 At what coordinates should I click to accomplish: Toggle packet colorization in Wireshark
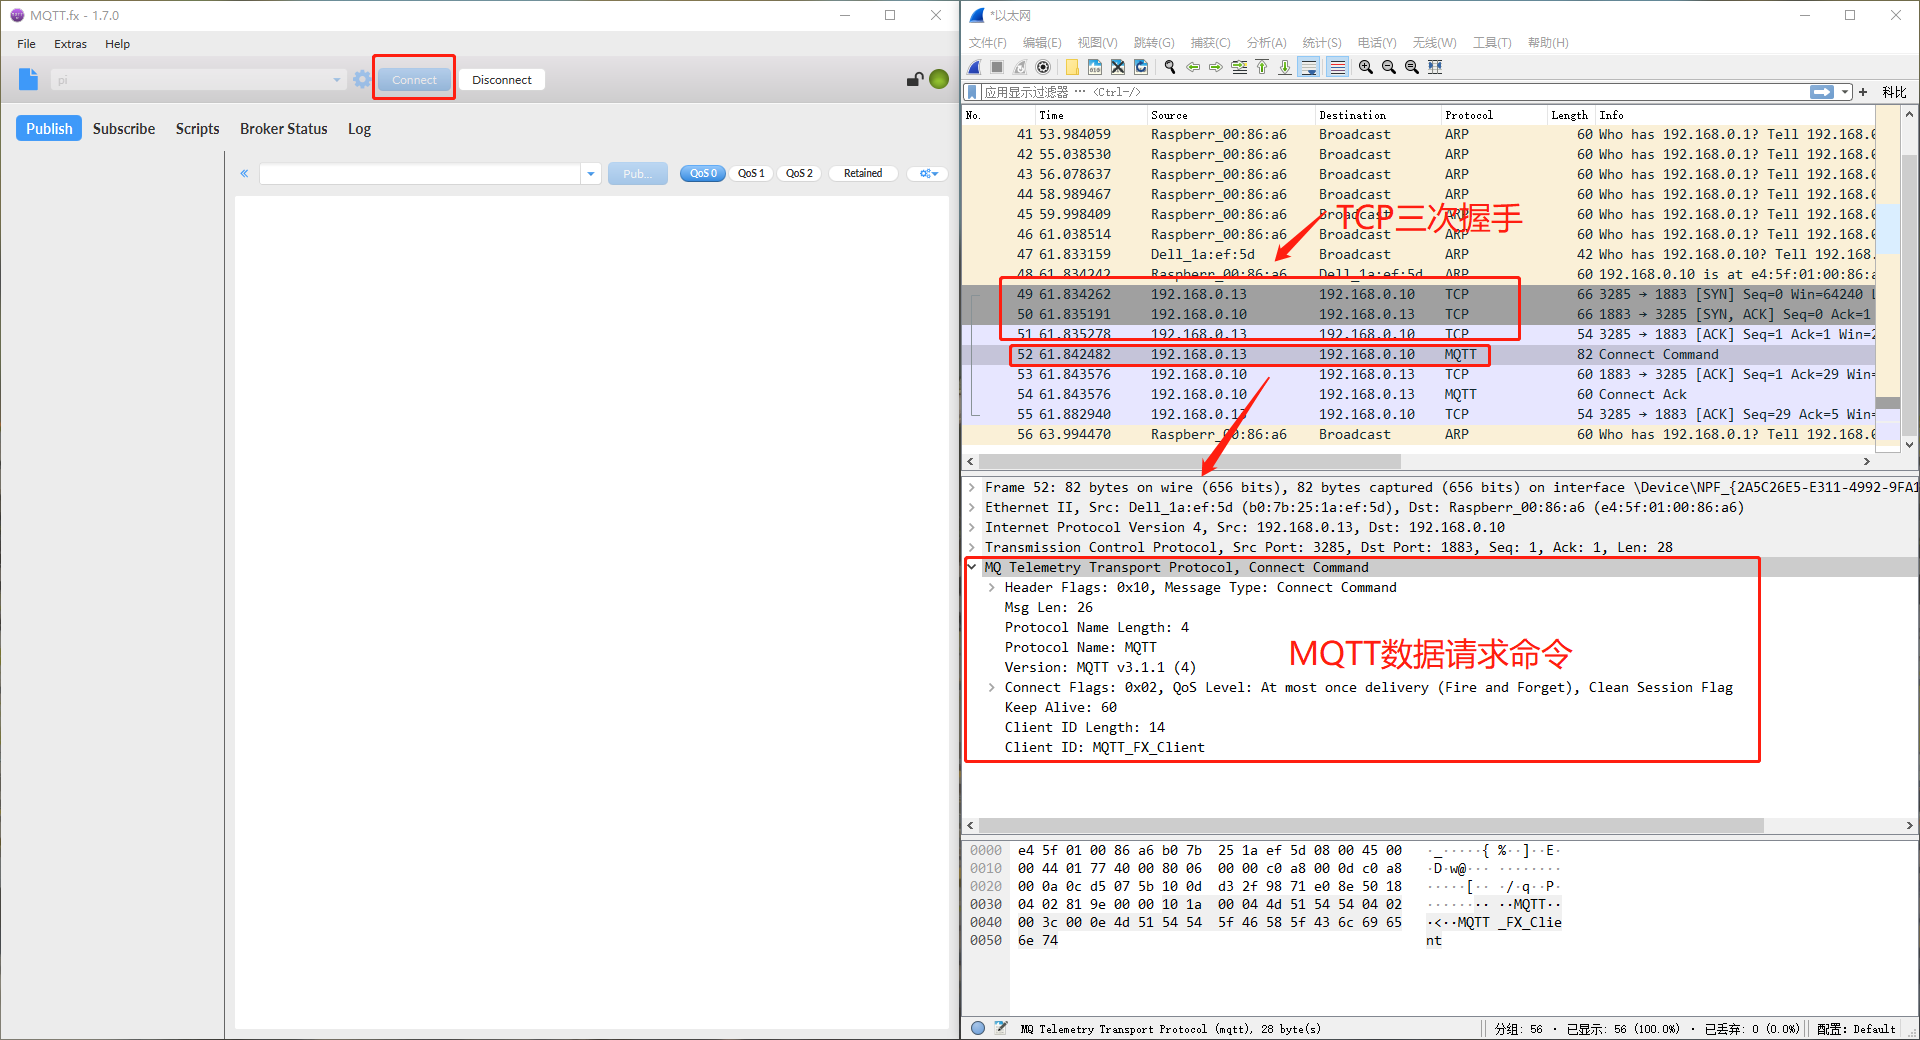1337,67
